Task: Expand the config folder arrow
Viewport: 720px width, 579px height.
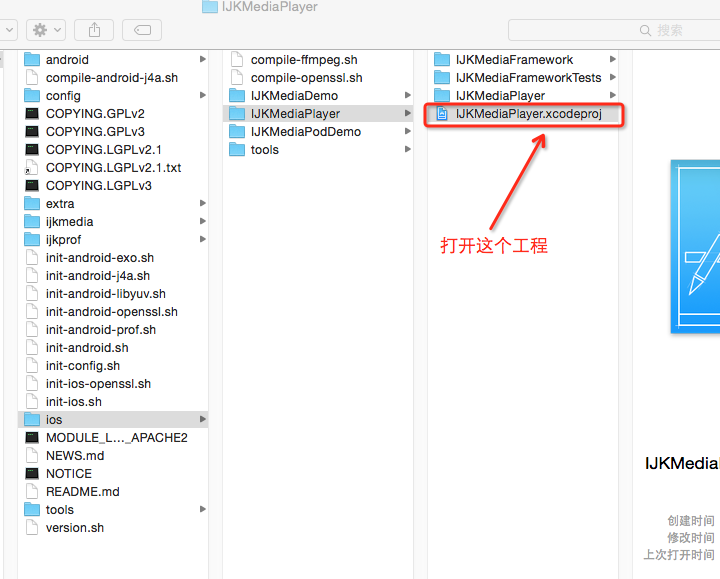Action: (x=202, y=96)
